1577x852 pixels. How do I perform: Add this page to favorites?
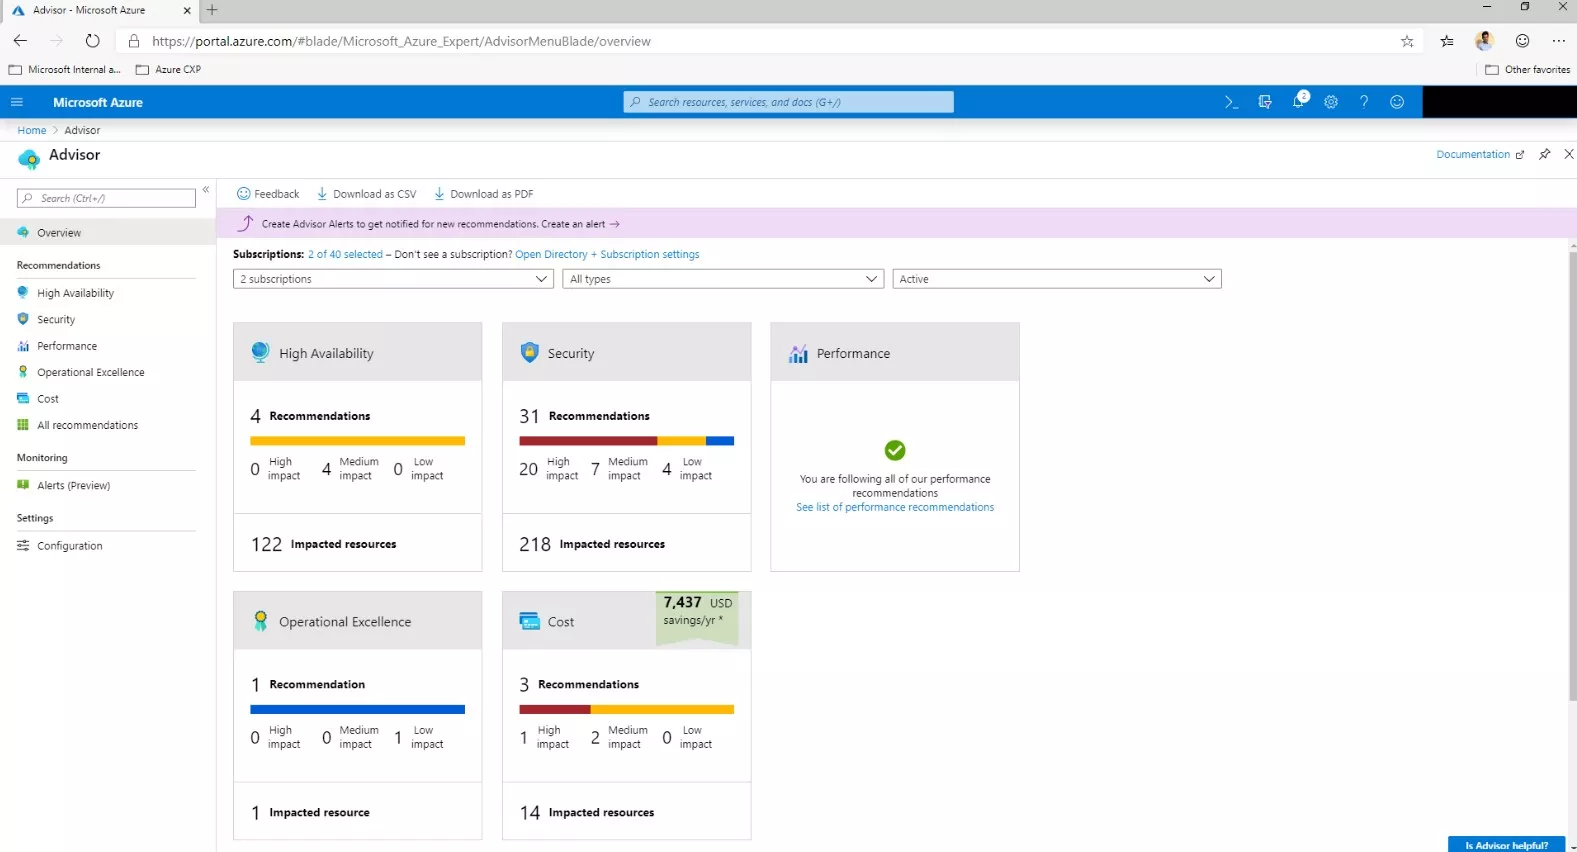[x=1407, y=41]
